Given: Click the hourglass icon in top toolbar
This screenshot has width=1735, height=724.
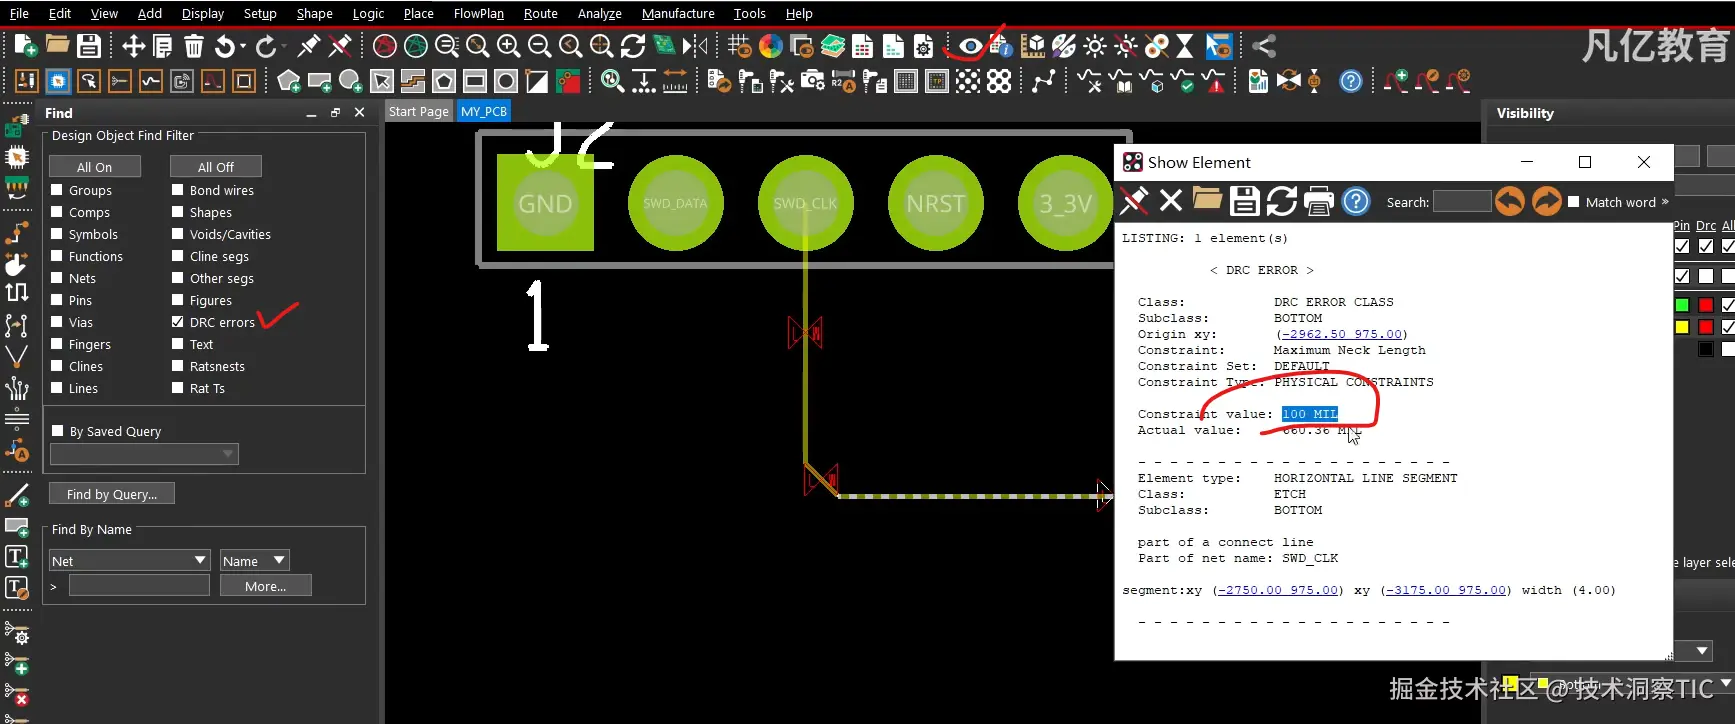Looking at the screenshot, I should pyautogui.click(x=1185, y=46).
